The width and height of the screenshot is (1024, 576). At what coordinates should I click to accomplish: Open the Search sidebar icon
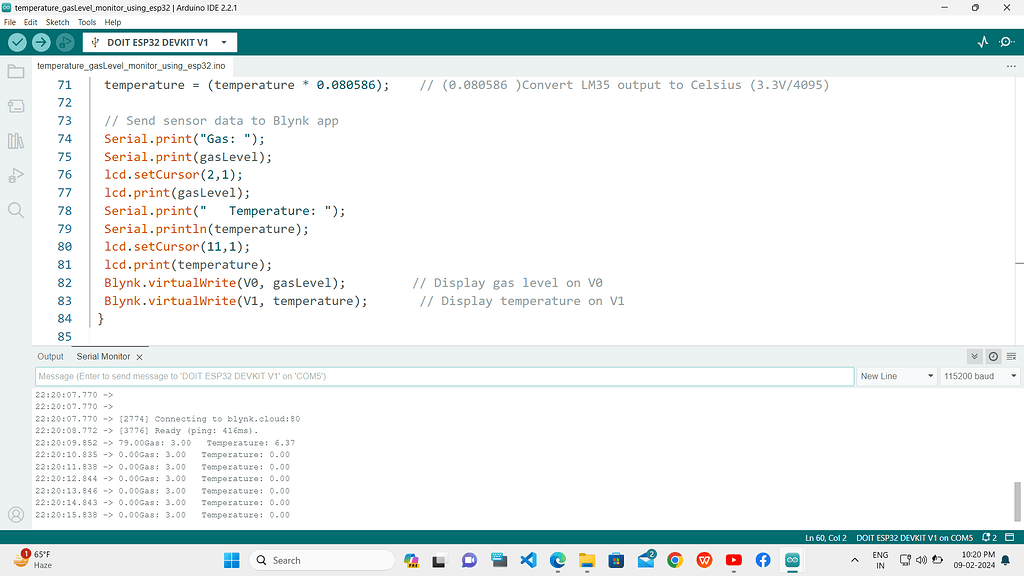click(x=15, y=211)
